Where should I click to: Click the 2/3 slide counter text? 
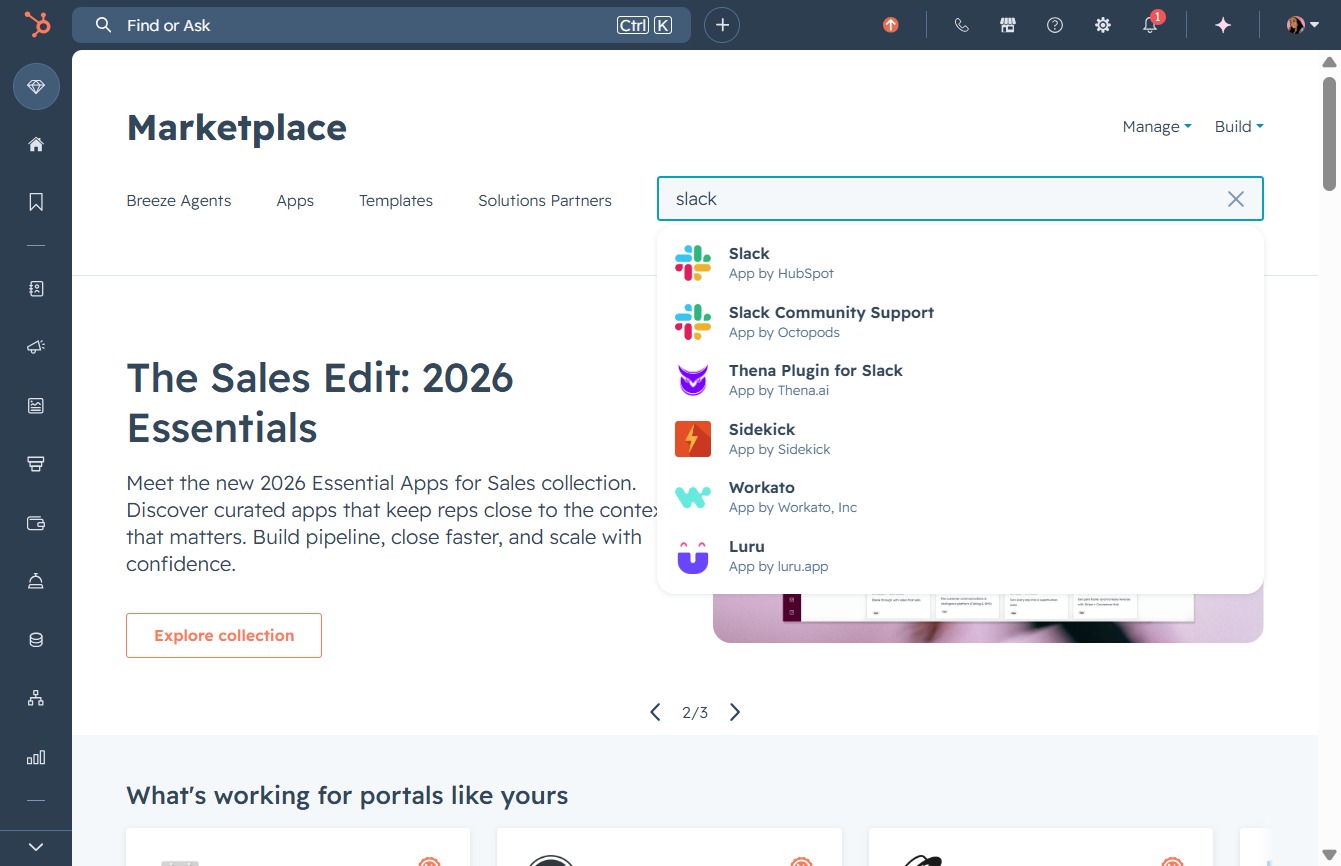point(695,713)
